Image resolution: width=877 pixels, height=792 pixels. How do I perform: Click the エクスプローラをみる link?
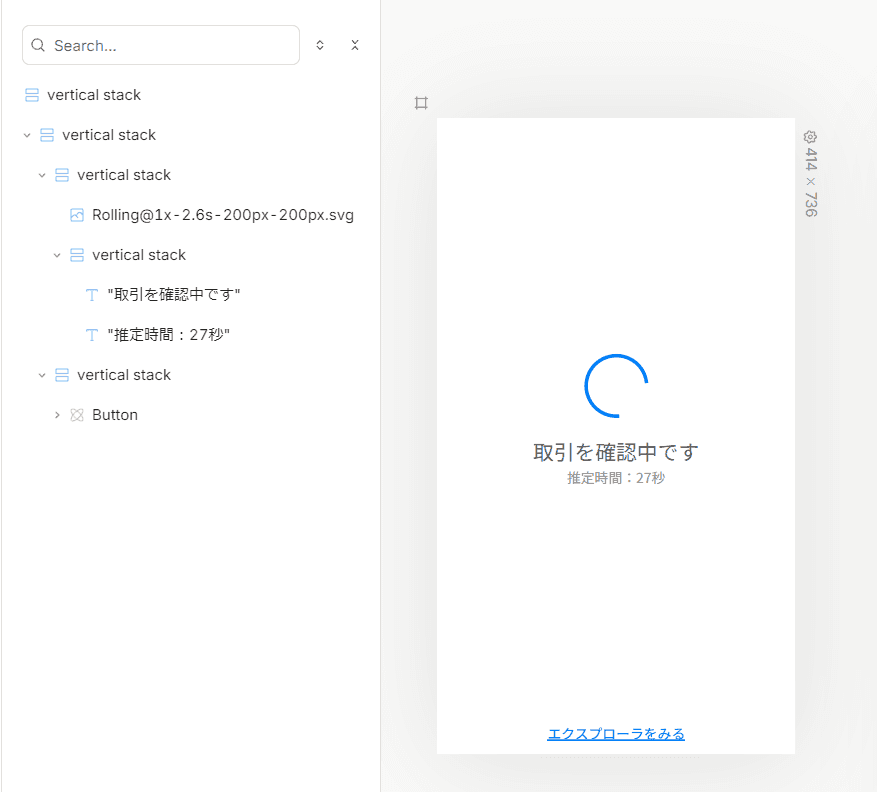point(616,734)
